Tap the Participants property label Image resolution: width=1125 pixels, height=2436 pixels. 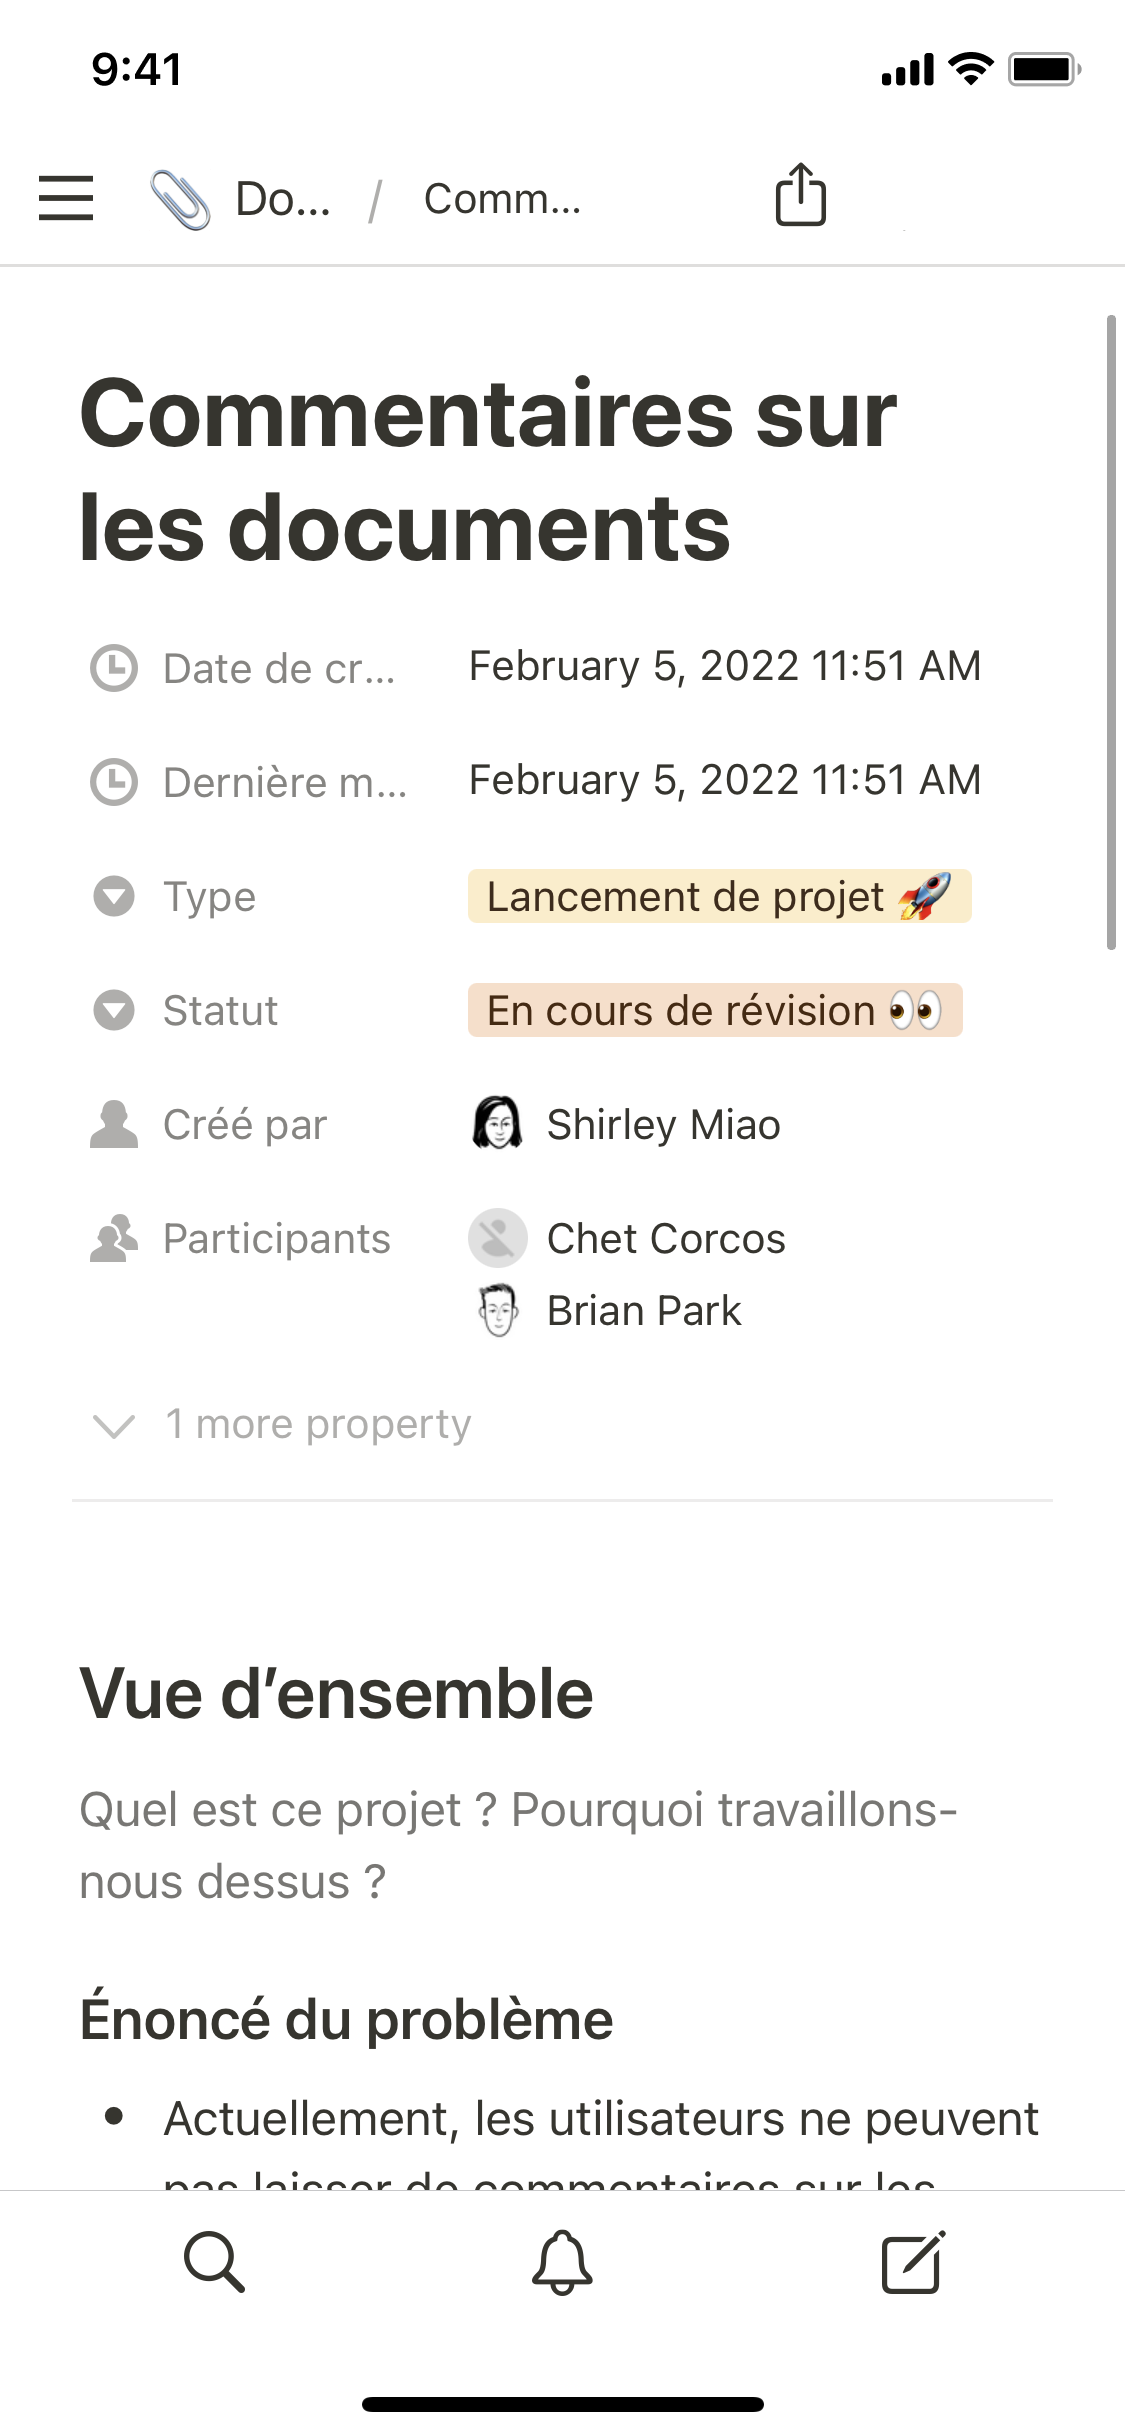(x=276, y=1238)
